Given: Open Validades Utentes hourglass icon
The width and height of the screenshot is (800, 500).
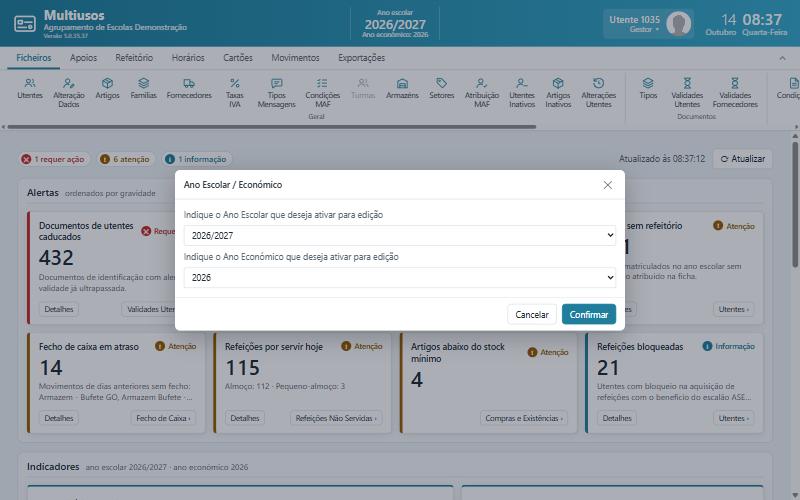Looking at the screenshot, I should click(x=687, y=92).
